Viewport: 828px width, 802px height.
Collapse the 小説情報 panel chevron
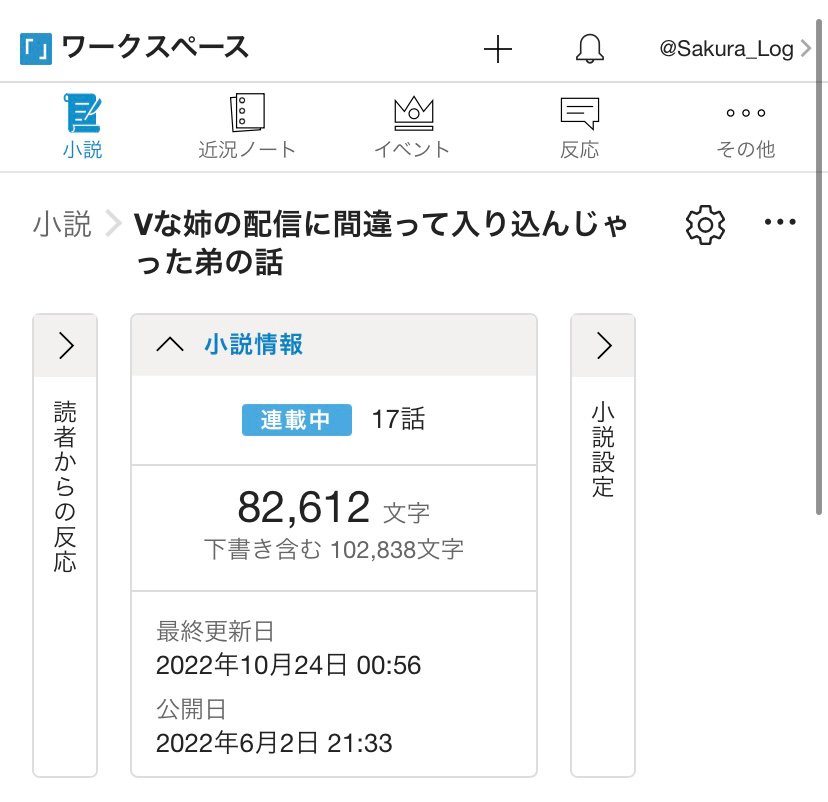click(x=170, y=345)
